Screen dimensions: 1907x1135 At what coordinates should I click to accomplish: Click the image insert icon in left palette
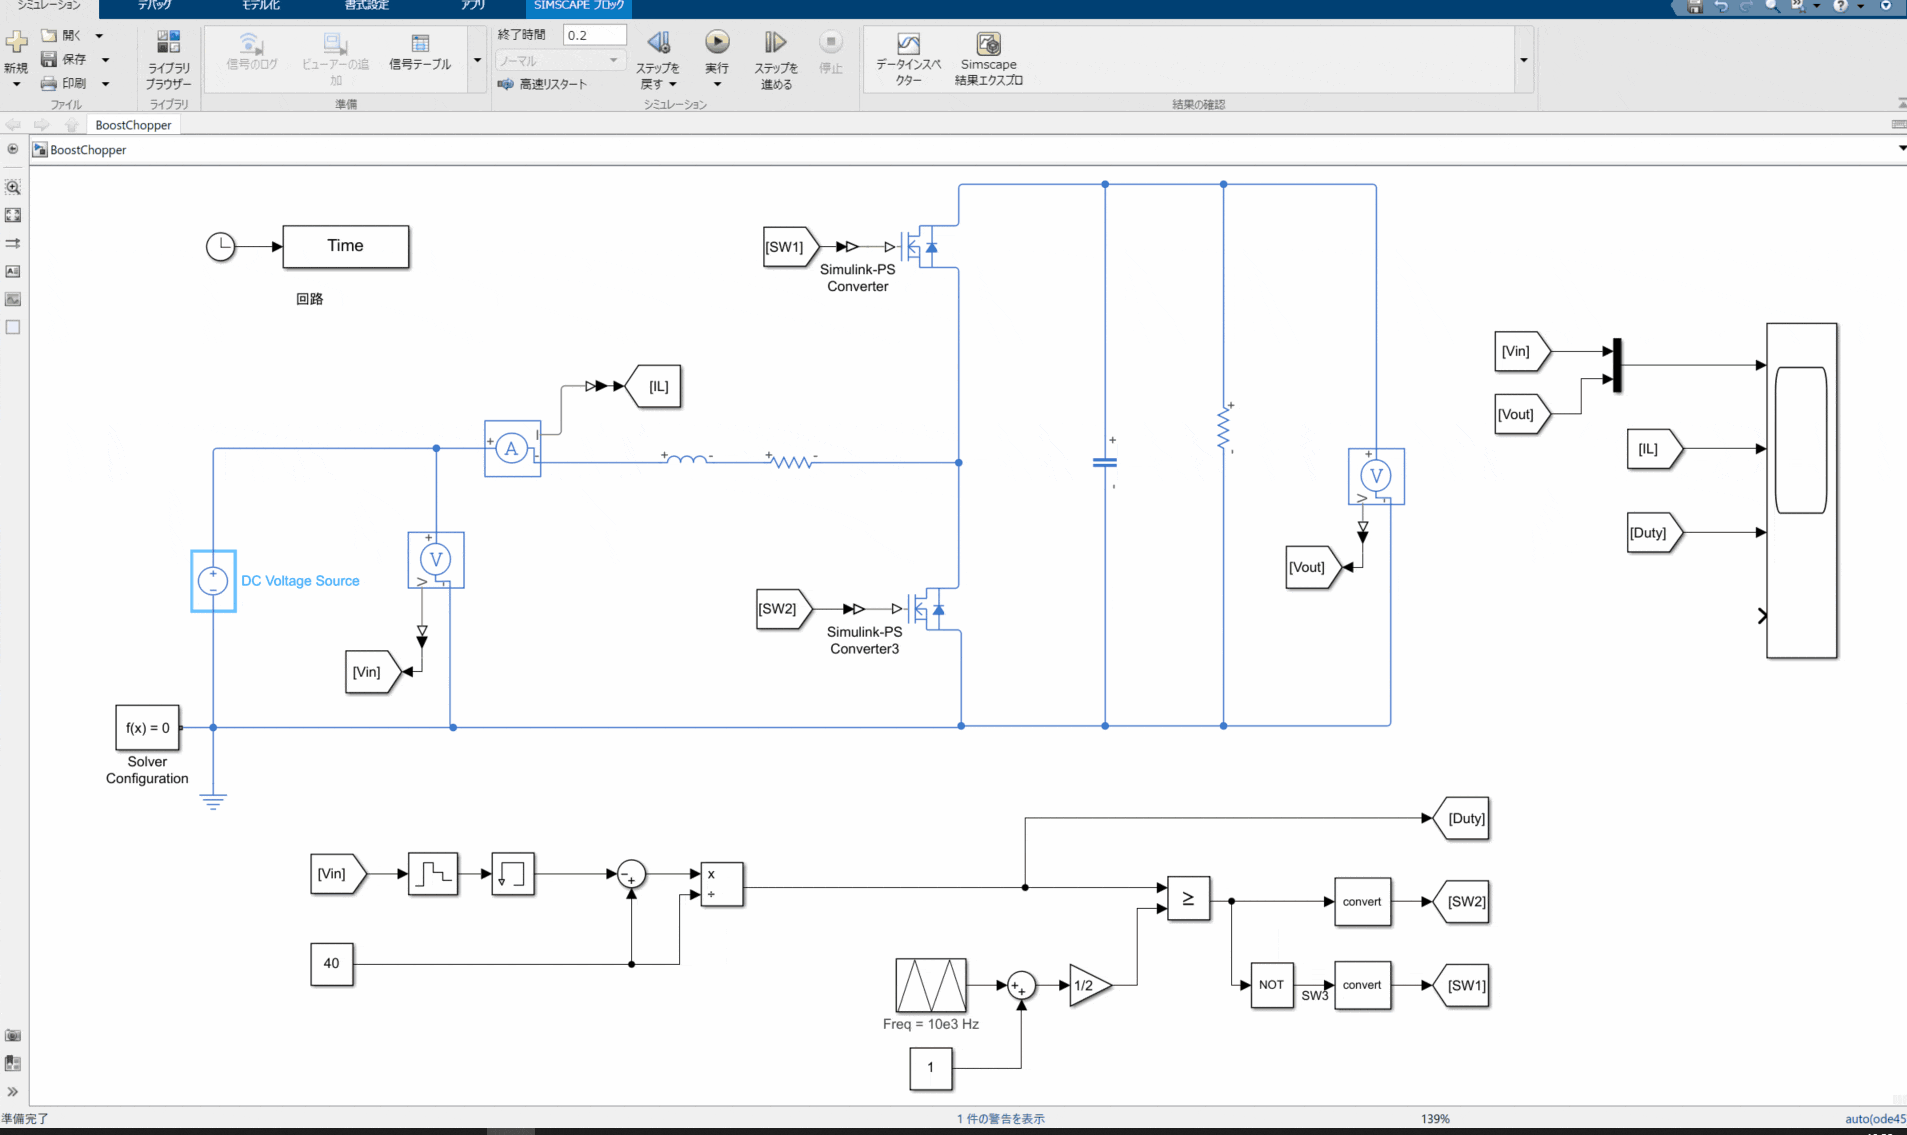pos(13,299)
